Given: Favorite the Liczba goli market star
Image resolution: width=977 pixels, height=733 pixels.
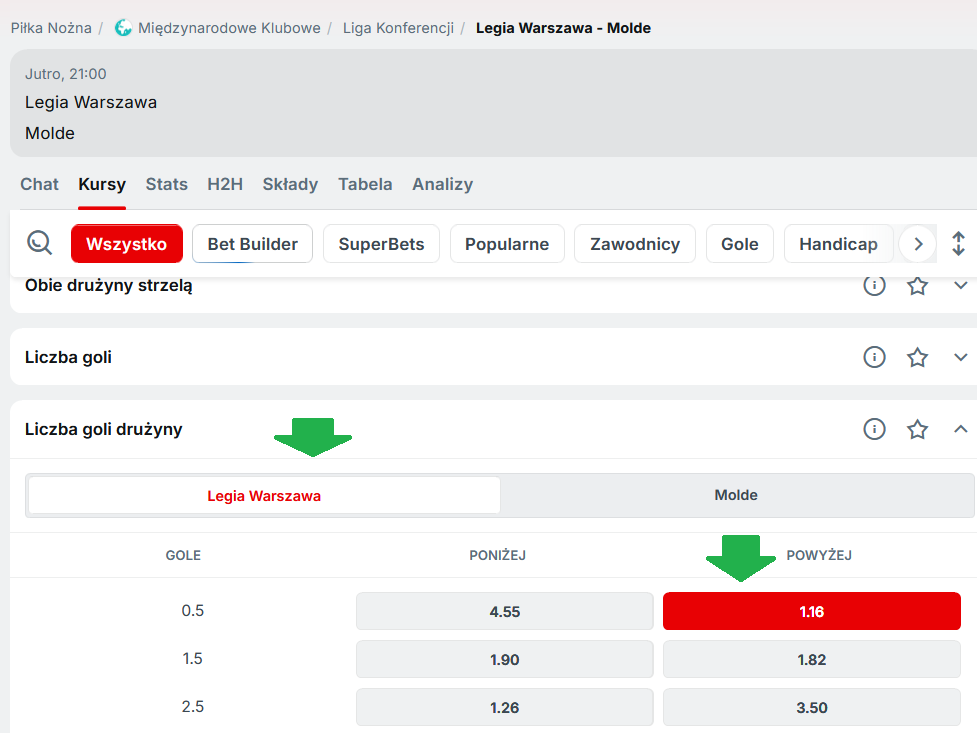Looking at the screenshot, I should pyautogui.click(x=917, y=357).
